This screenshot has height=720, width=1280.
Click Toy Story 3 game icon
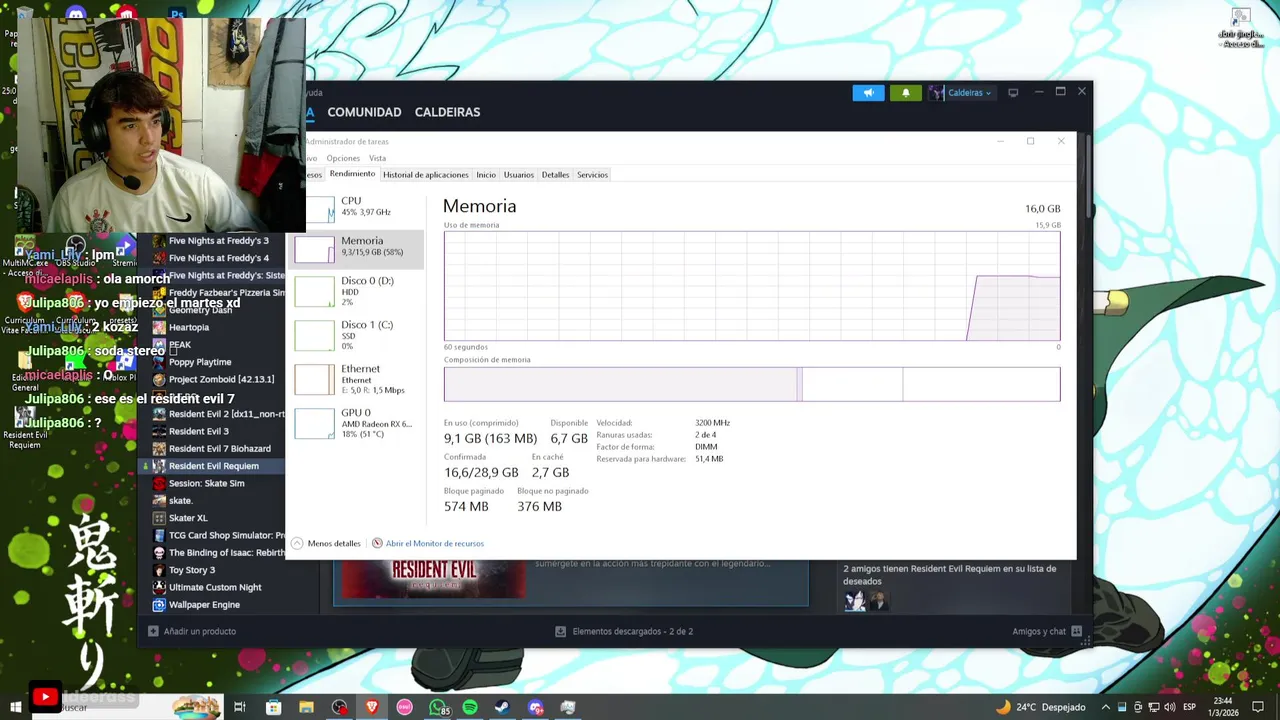coord(159,570)
